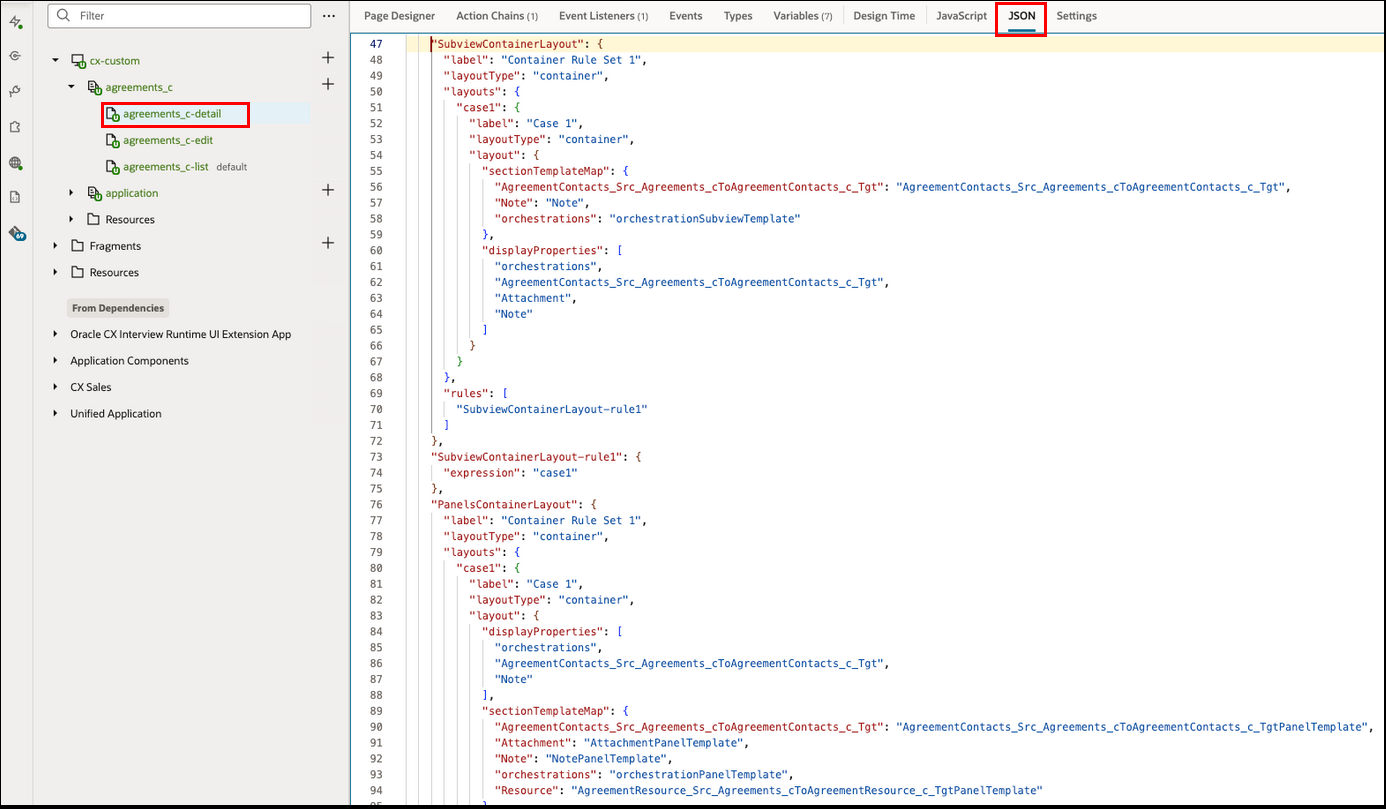Click inside the Filter input field
Viewport: 1386px width, 809px height.
(150, 16)
